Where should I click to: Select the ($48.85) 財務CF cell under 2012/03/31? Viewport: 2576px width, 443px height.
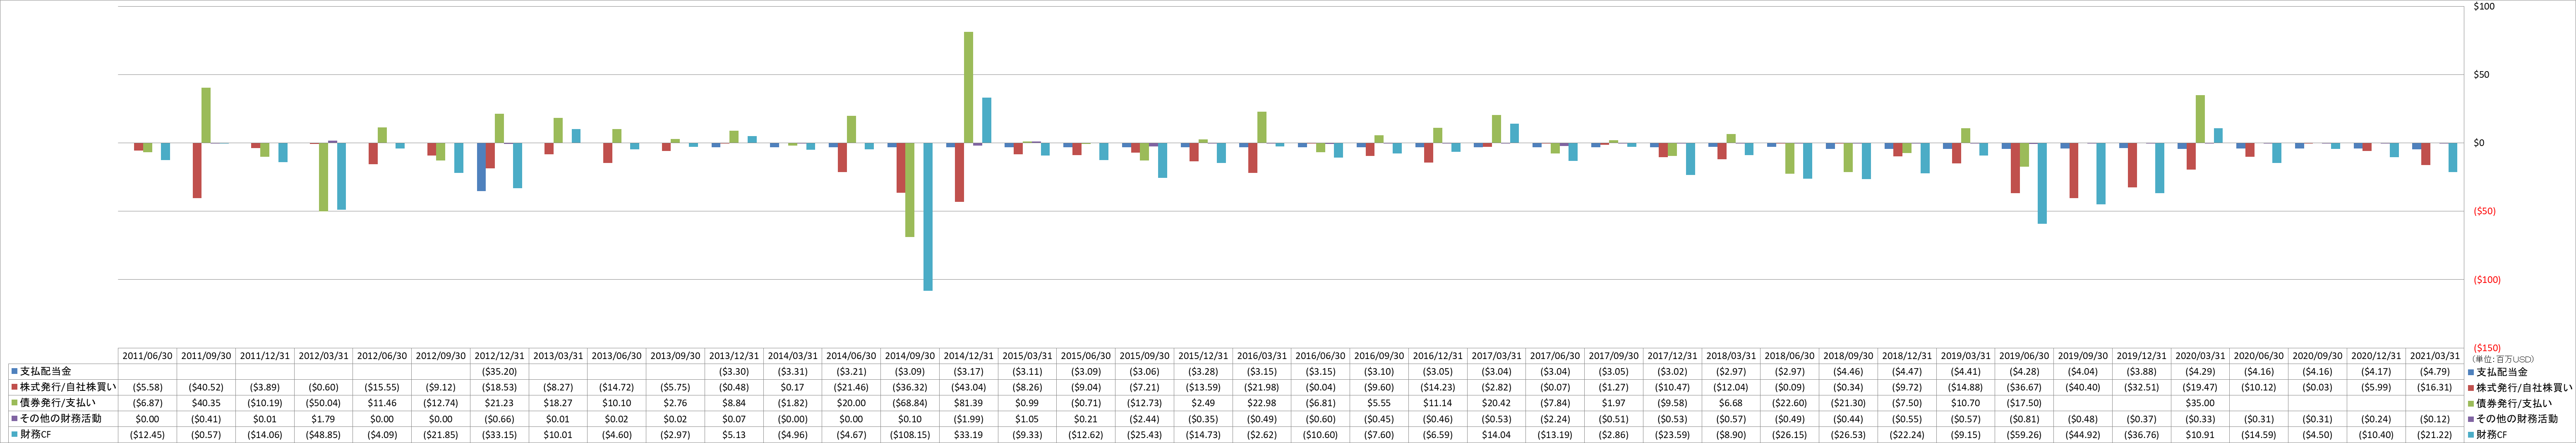pyautogui.click(x=323, y=435)
